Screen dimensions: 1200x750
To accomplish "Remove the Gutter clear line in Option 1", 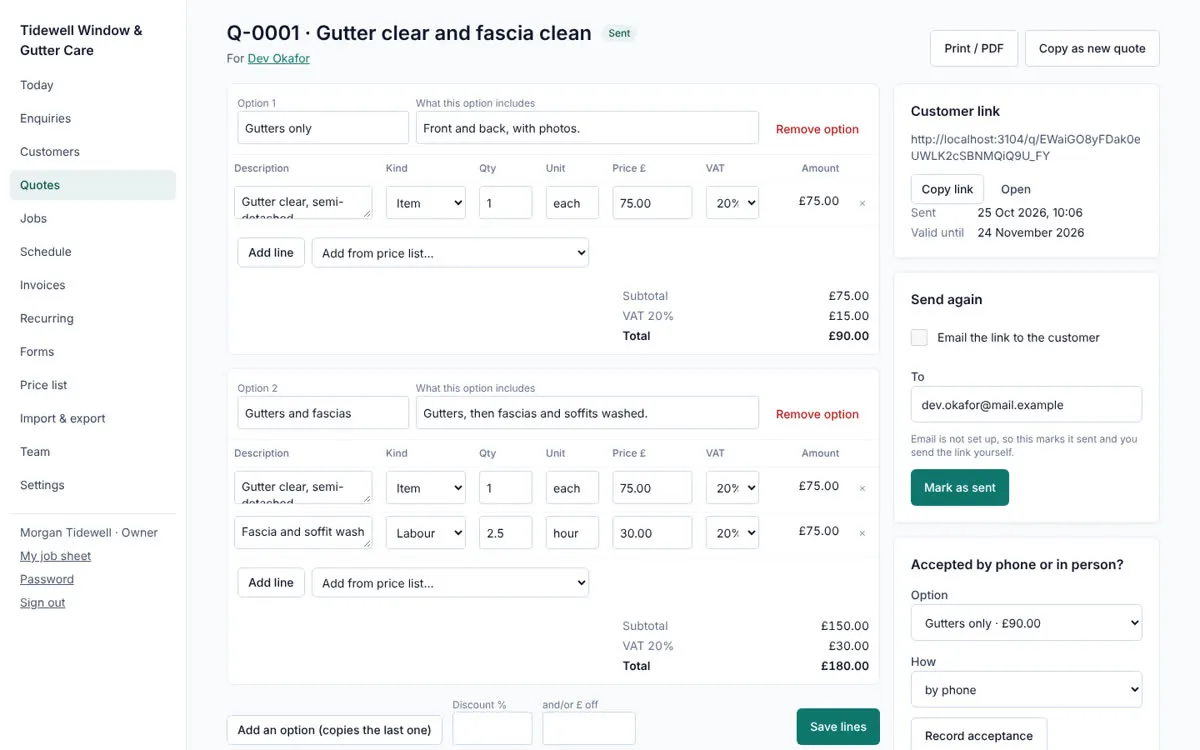I will pos(862,203).
